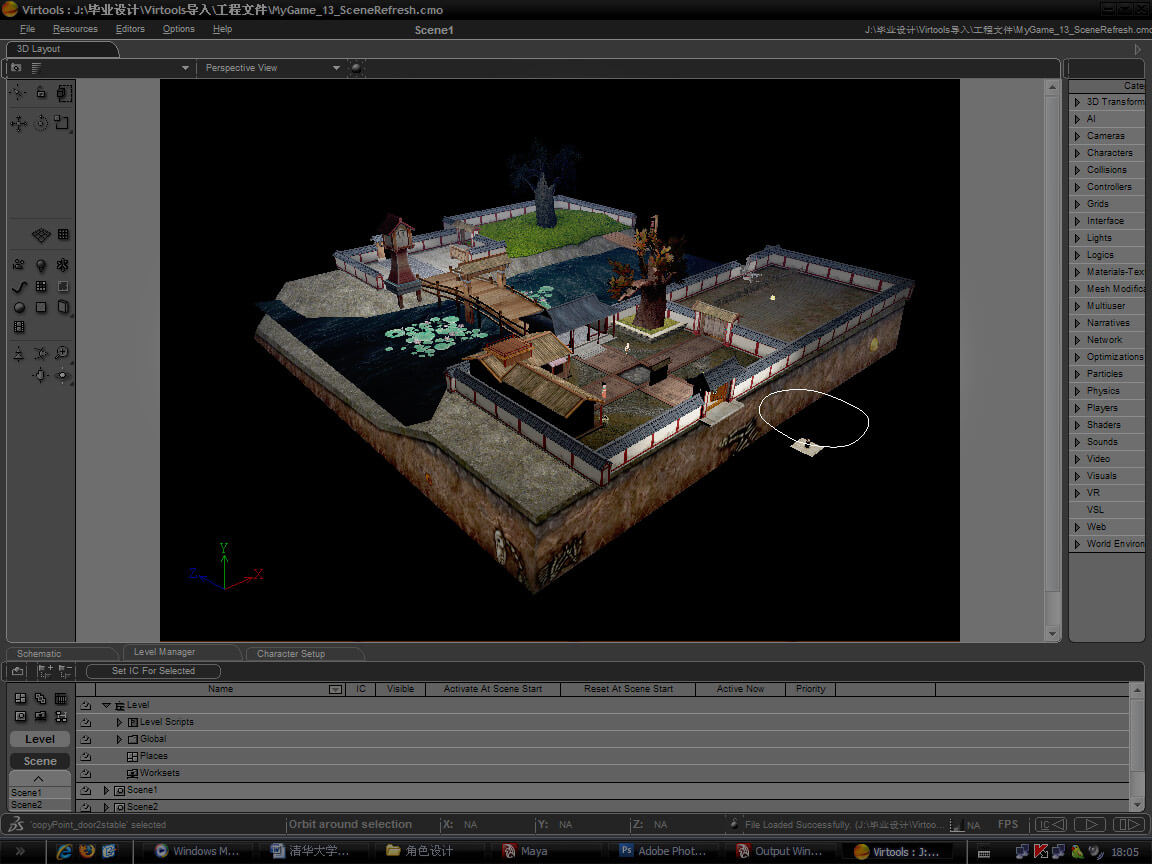Click the create camera icon
1152x864 pixels.
(x=19, y=265)
